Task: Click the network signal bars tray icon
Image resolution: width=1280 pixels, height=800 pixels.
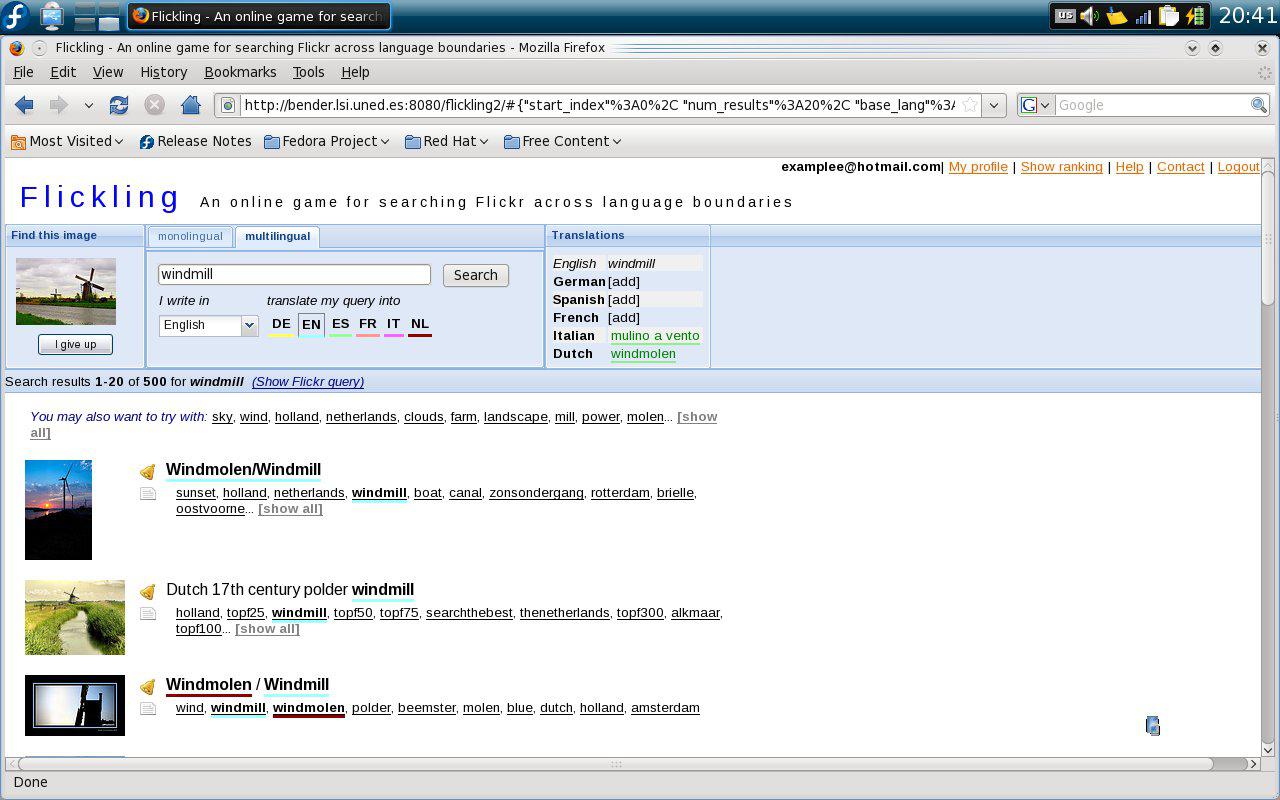Action: 1143,16
